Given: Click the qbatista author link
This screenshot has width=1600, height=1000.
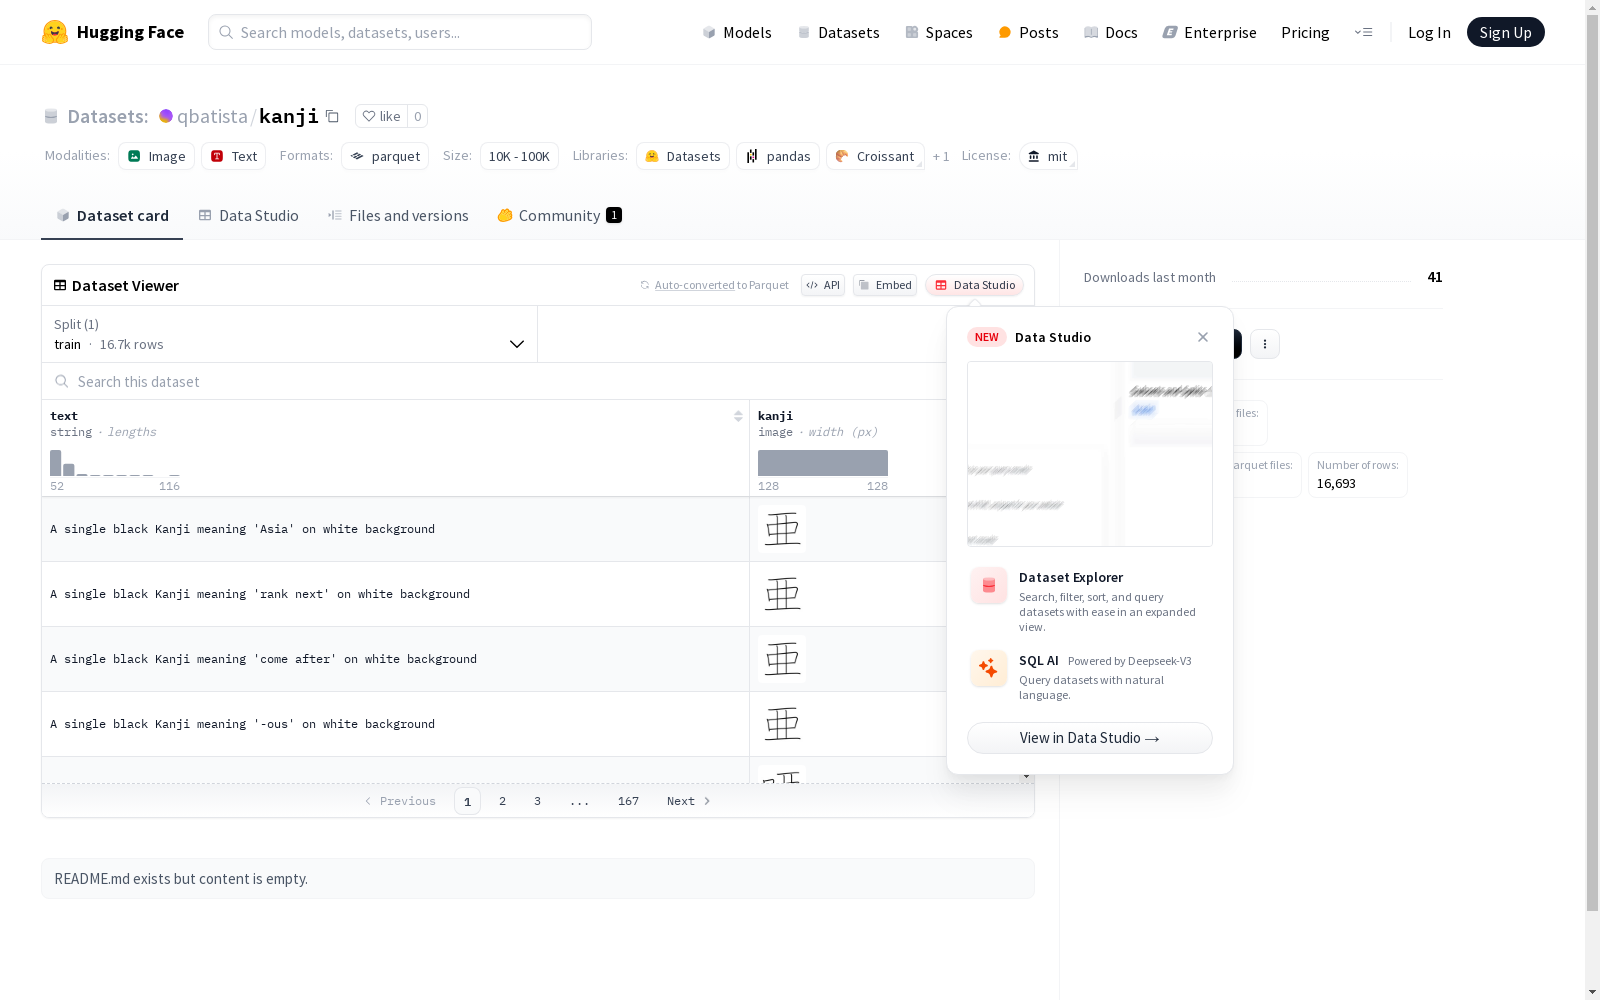Looking at the screenshot, I should 212,116.
